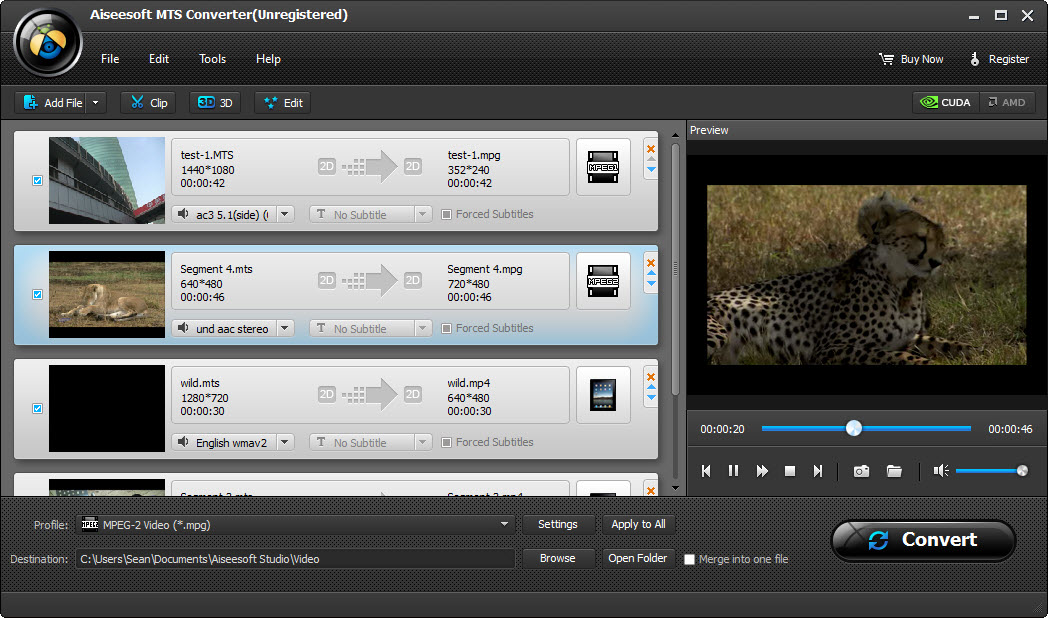Check Merge into one file

690,559
